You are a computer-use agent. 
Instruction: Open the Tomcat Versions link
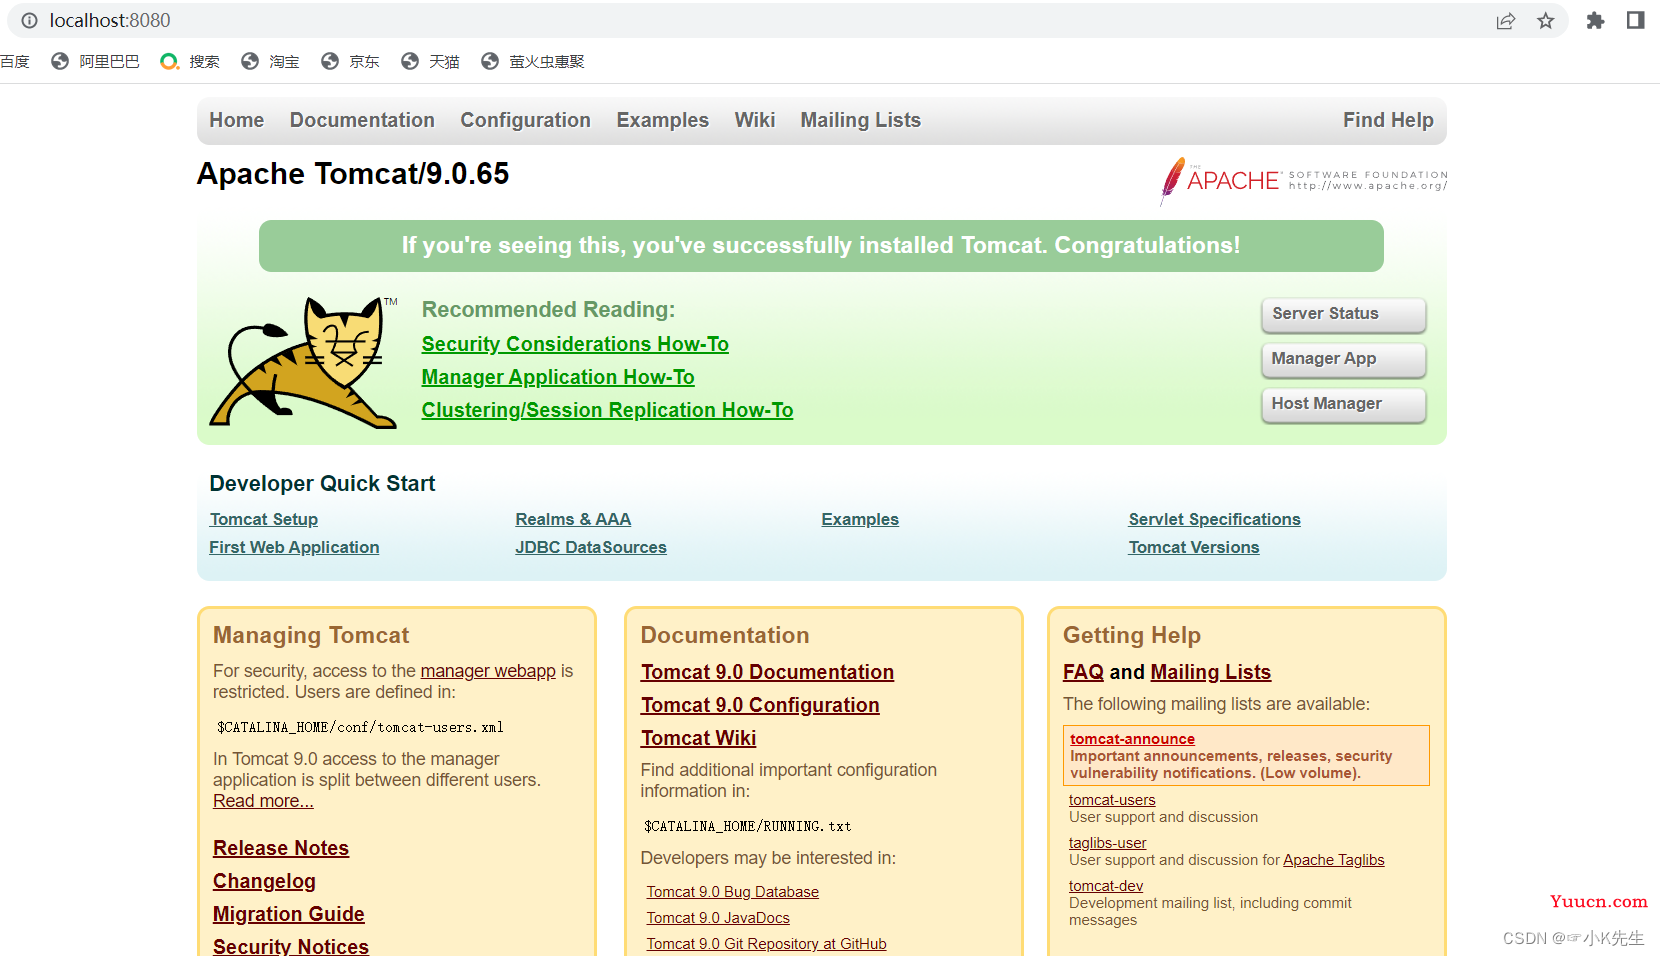(1194, 547)
